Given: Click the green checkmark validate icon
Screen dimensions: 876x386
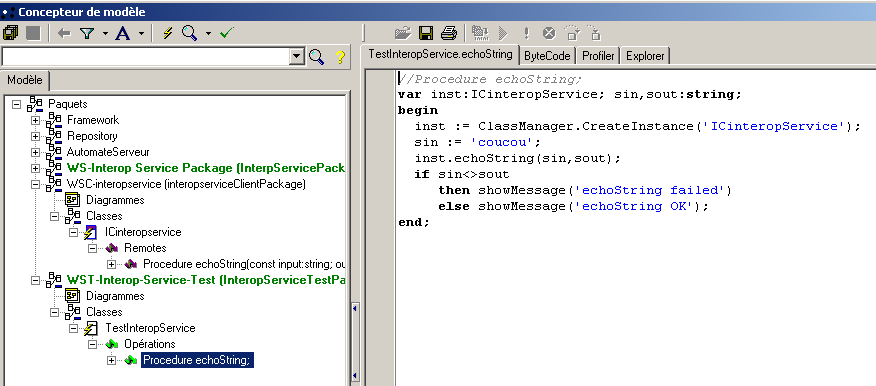Looking at the screenshot, I should 226,34.
